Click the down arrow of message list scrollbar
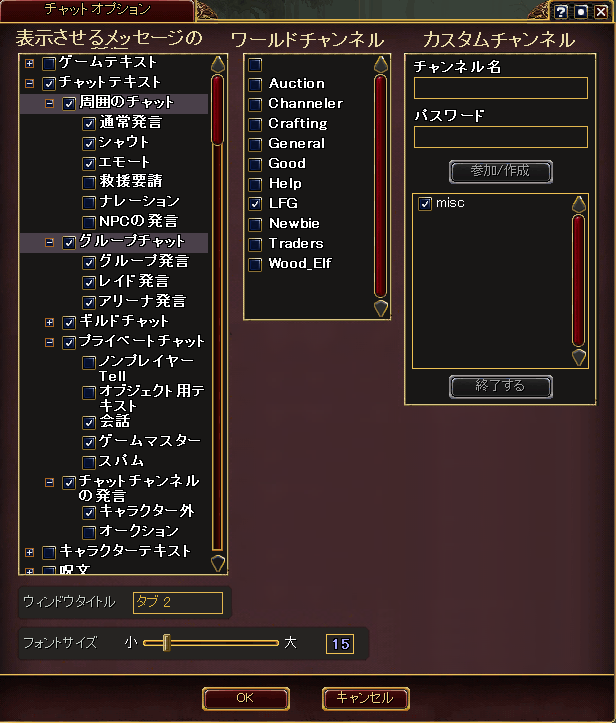This screenshot has height=723, width=616. [x=218, y=563]
